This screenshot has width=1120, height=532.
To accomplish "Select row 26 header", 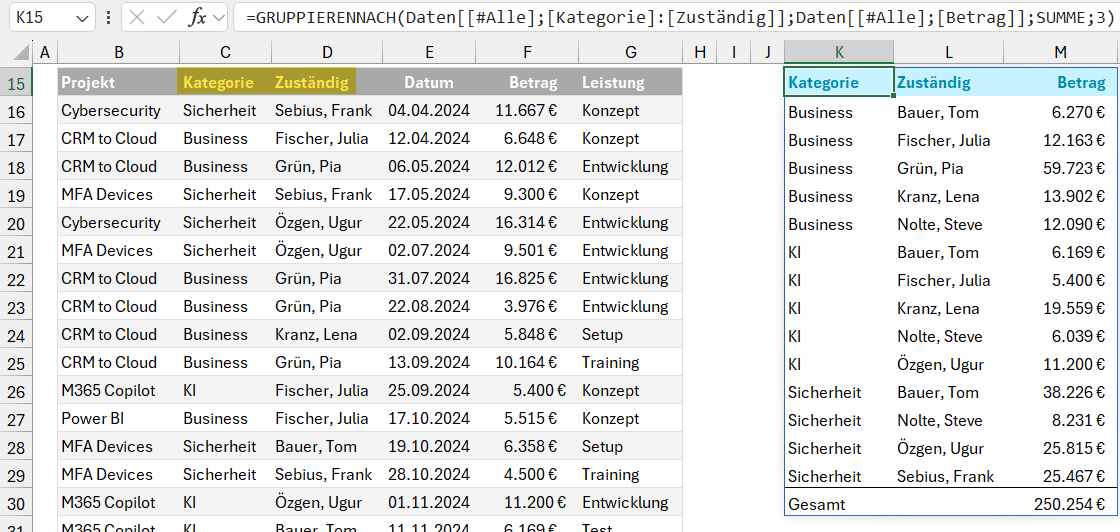I will (16, 391).
